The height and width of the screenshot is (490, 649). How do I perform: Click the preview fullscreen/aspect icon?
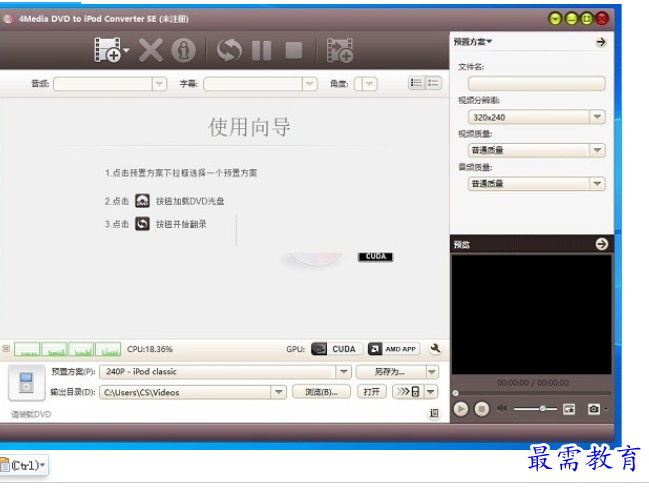(x=570, y=409)
